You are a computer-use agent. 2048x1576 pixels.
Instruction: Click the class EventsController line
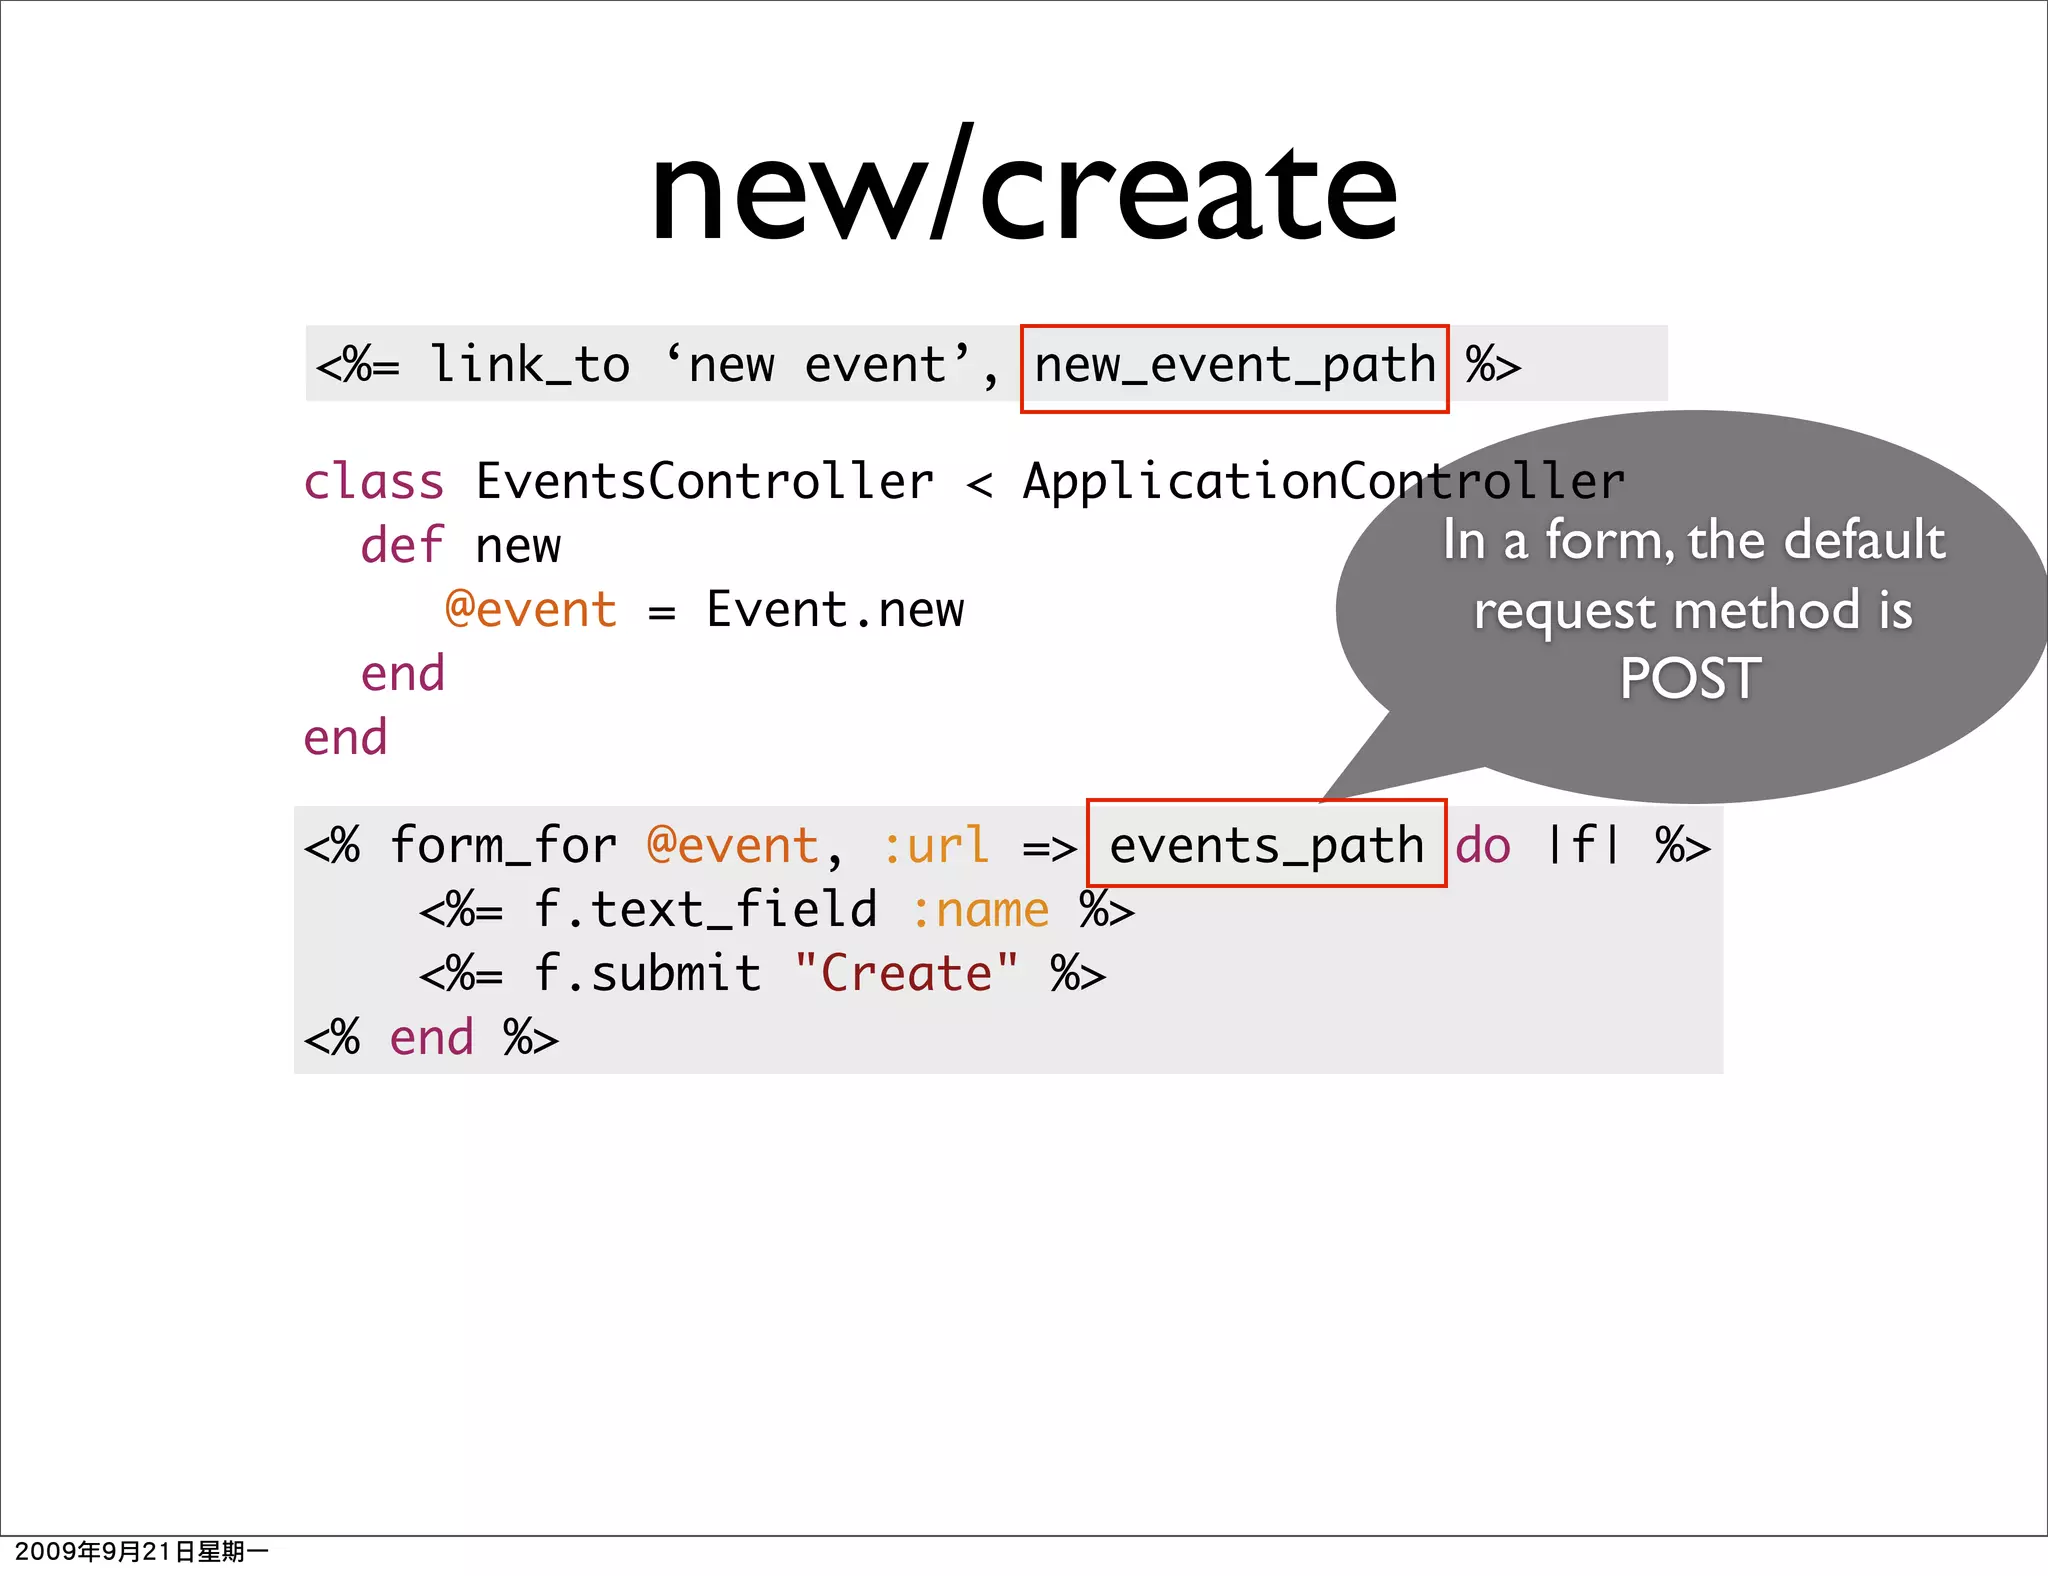coord(700,482)
